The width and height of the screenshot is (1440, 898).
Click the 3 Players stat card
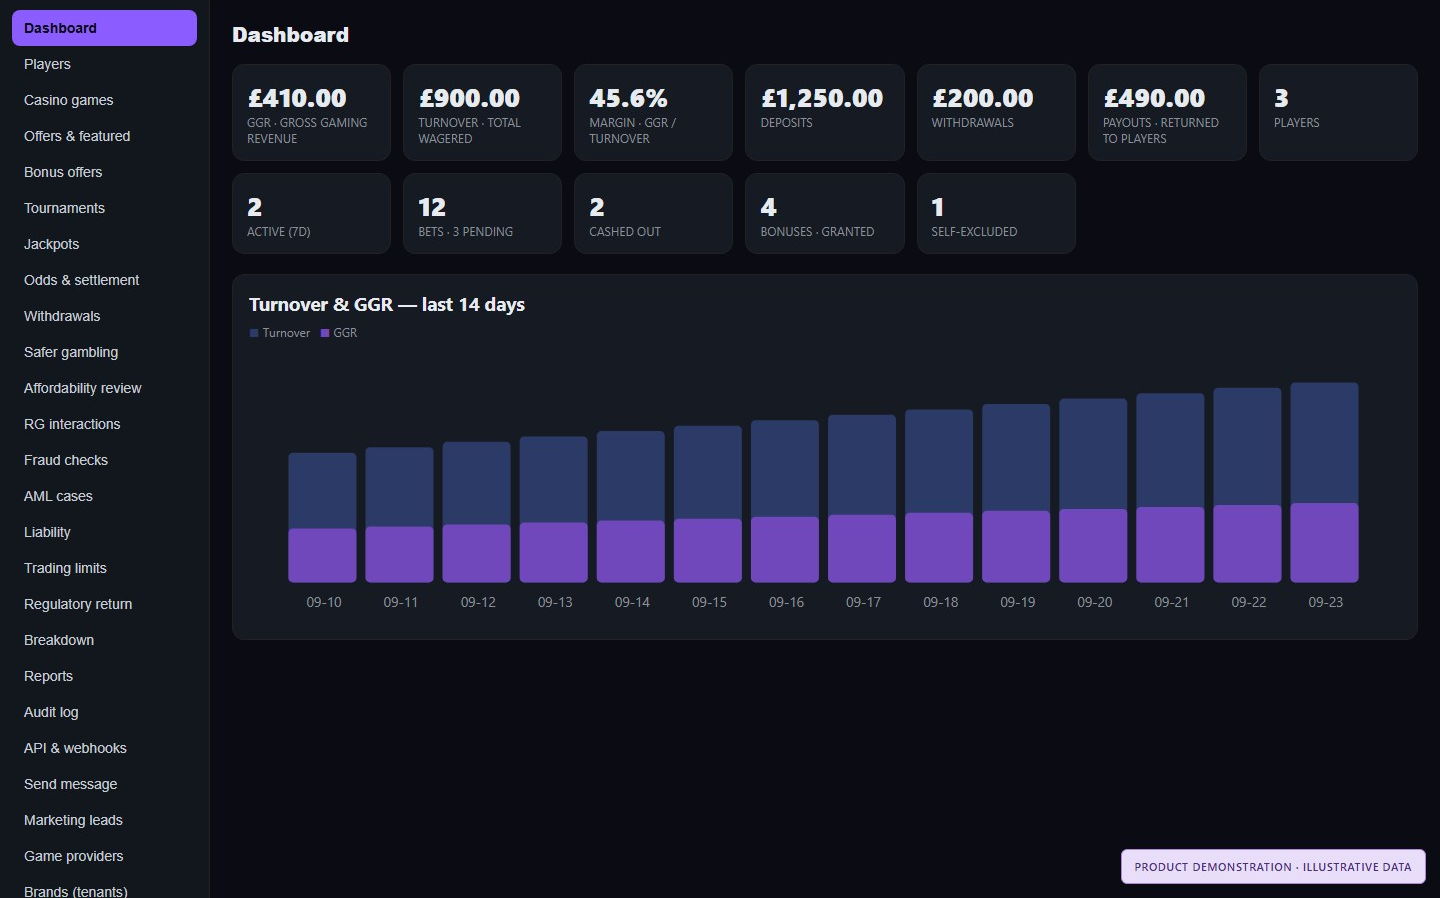[x=1338, y=113]
